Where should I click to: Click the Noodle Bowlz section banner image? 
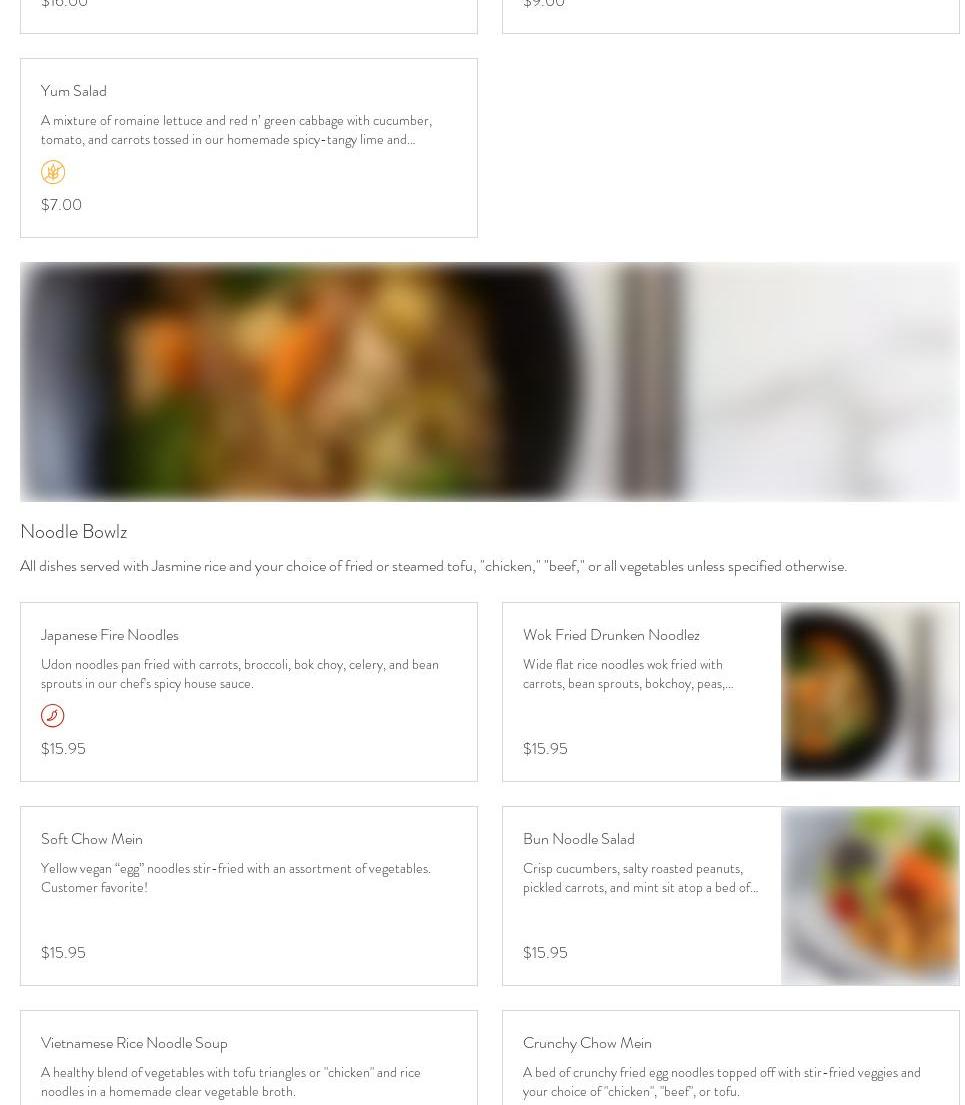point(490,382)
